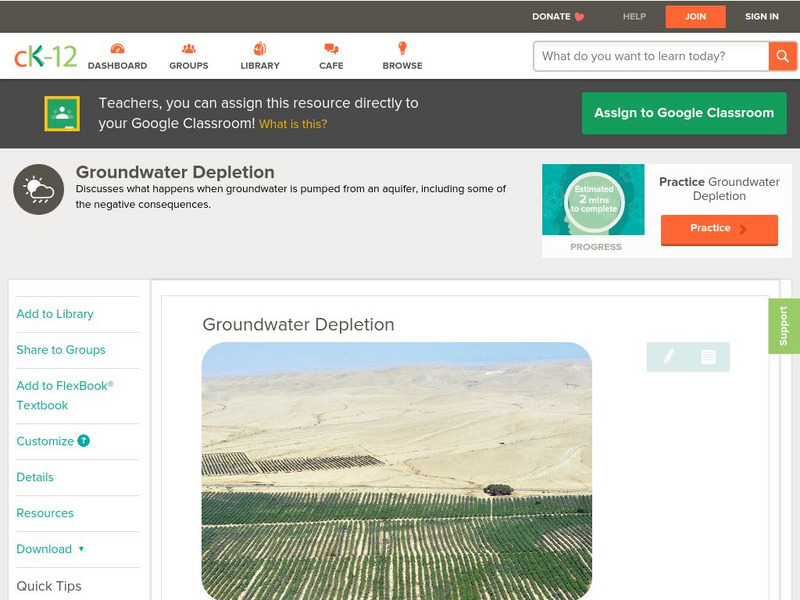Click the orange search magnifier icon

784,56
